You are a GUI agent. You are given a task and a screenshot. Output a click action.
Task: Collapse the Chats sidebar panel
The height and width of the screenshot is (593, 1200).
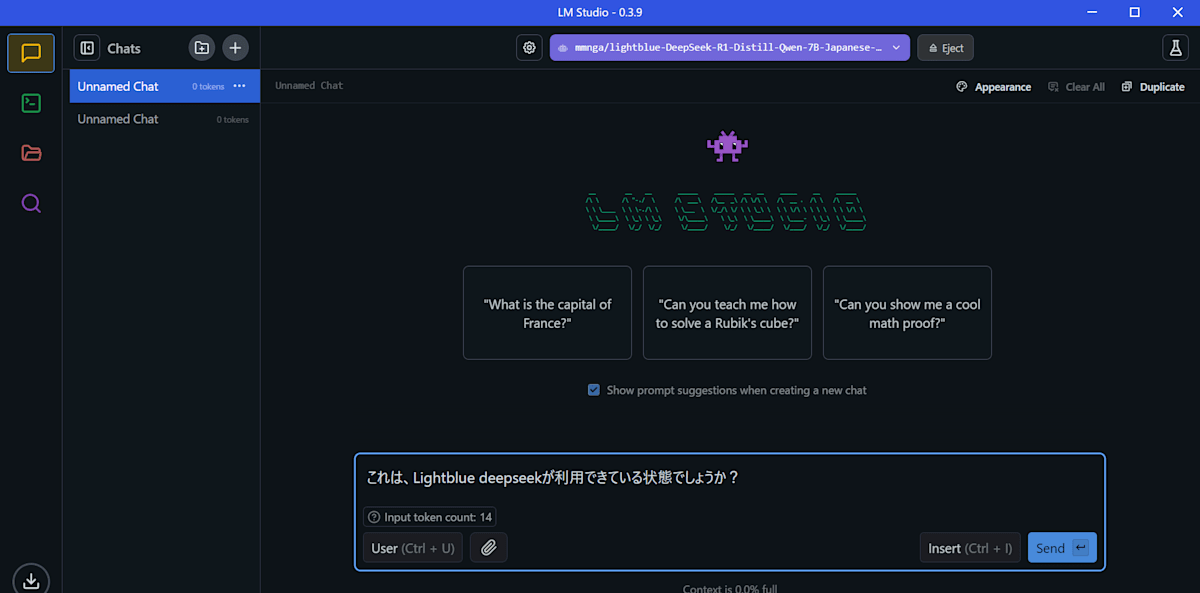[x=87, y=48]
